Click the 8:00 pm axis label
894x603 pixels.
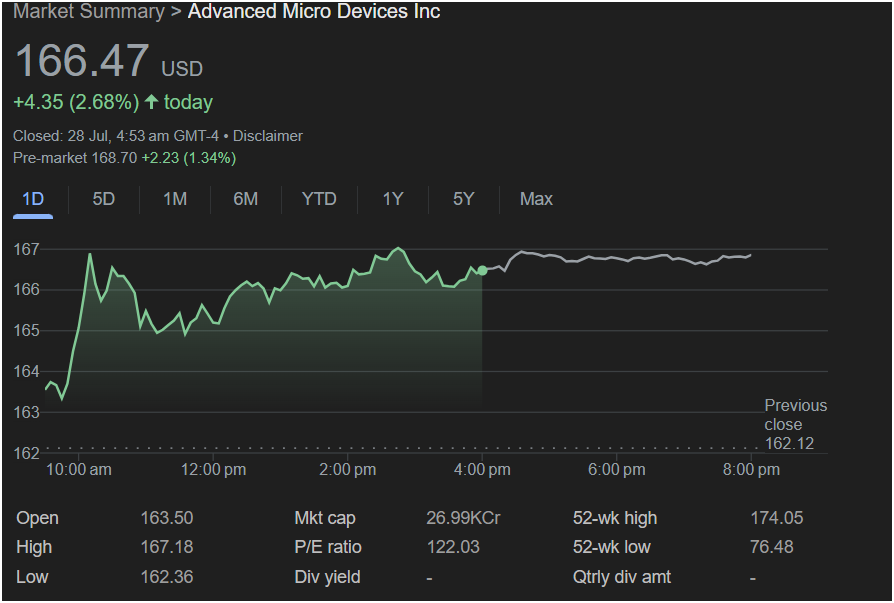pos(751,470)
